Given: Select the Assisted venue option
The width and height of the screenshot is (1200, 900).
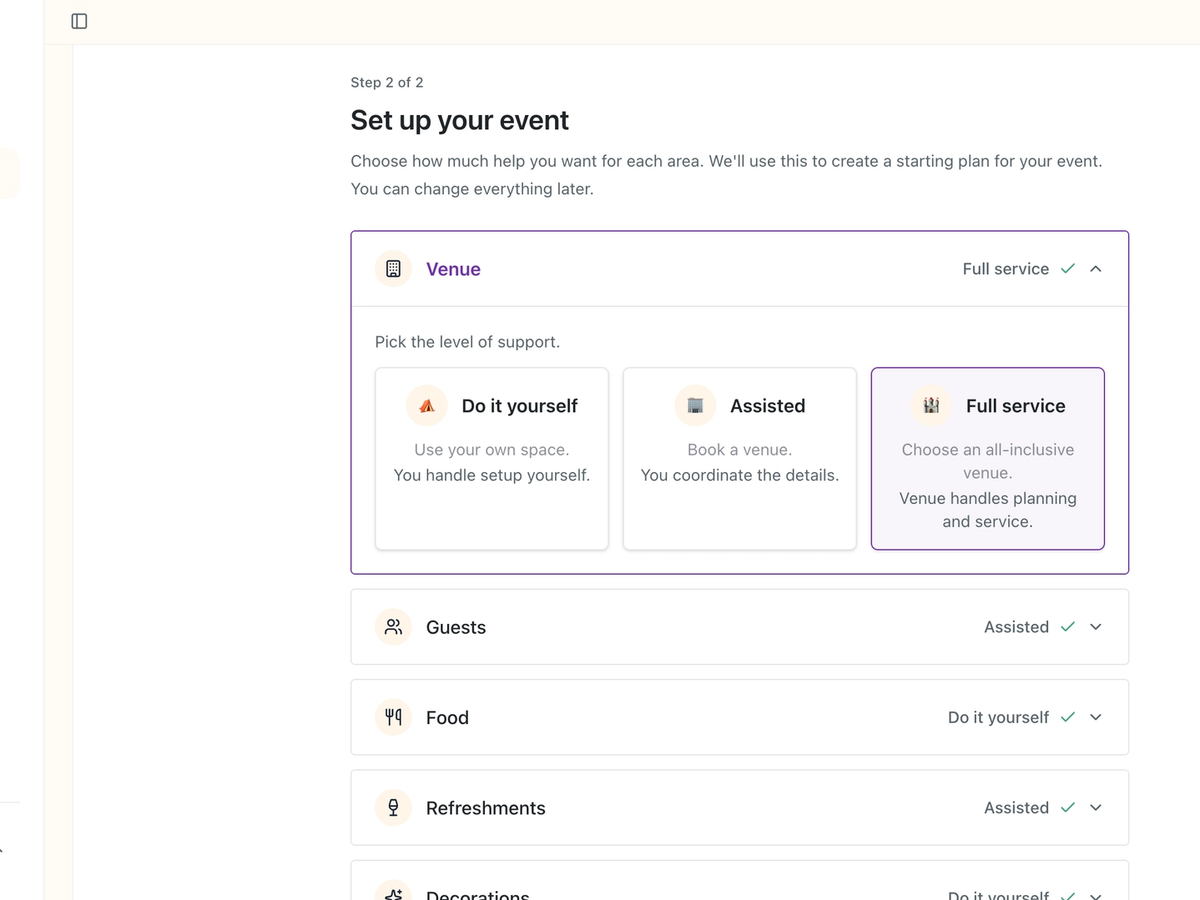Looking at the screenshot, I should [740, 459].
